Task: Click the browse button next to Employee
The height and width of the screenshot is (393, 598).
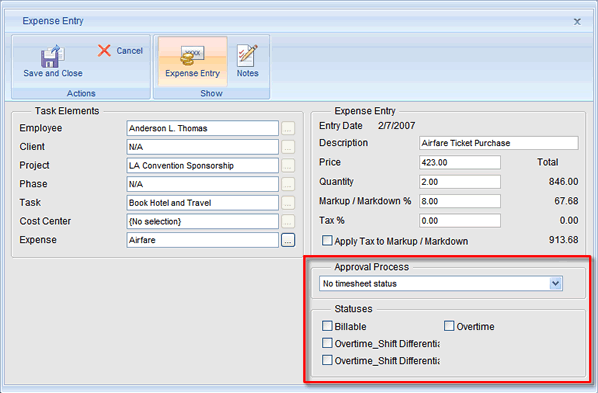Action: click(x=288, y=128)
